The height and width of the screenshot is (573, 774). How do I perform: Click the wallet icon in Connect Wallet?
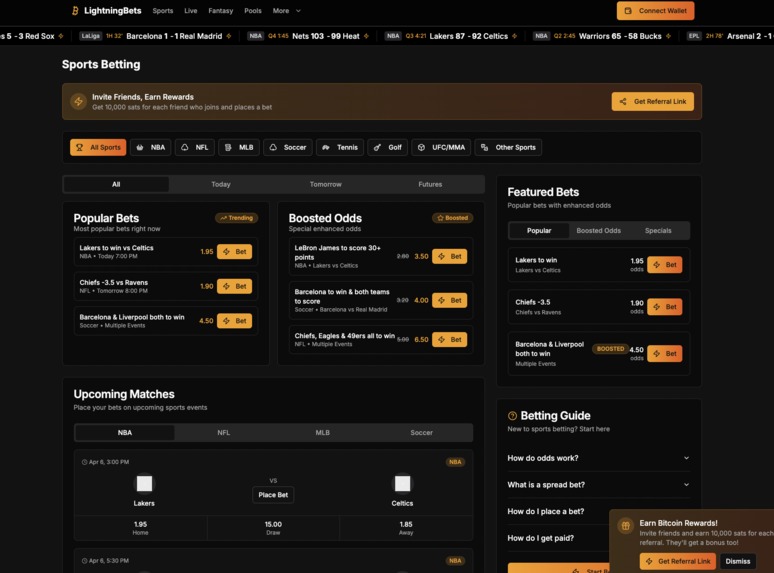point(628,11)
